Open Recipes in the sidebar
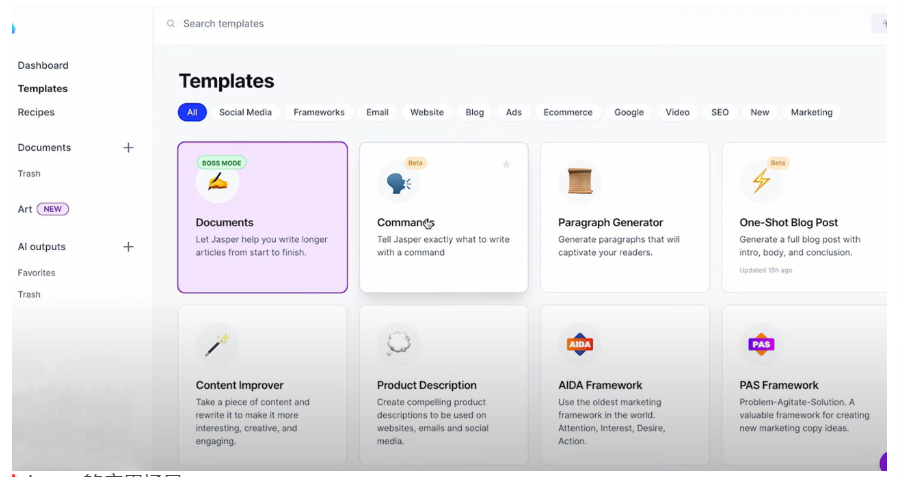The width and height of the screenshot is (904, 477). click(x=36, y=113)
